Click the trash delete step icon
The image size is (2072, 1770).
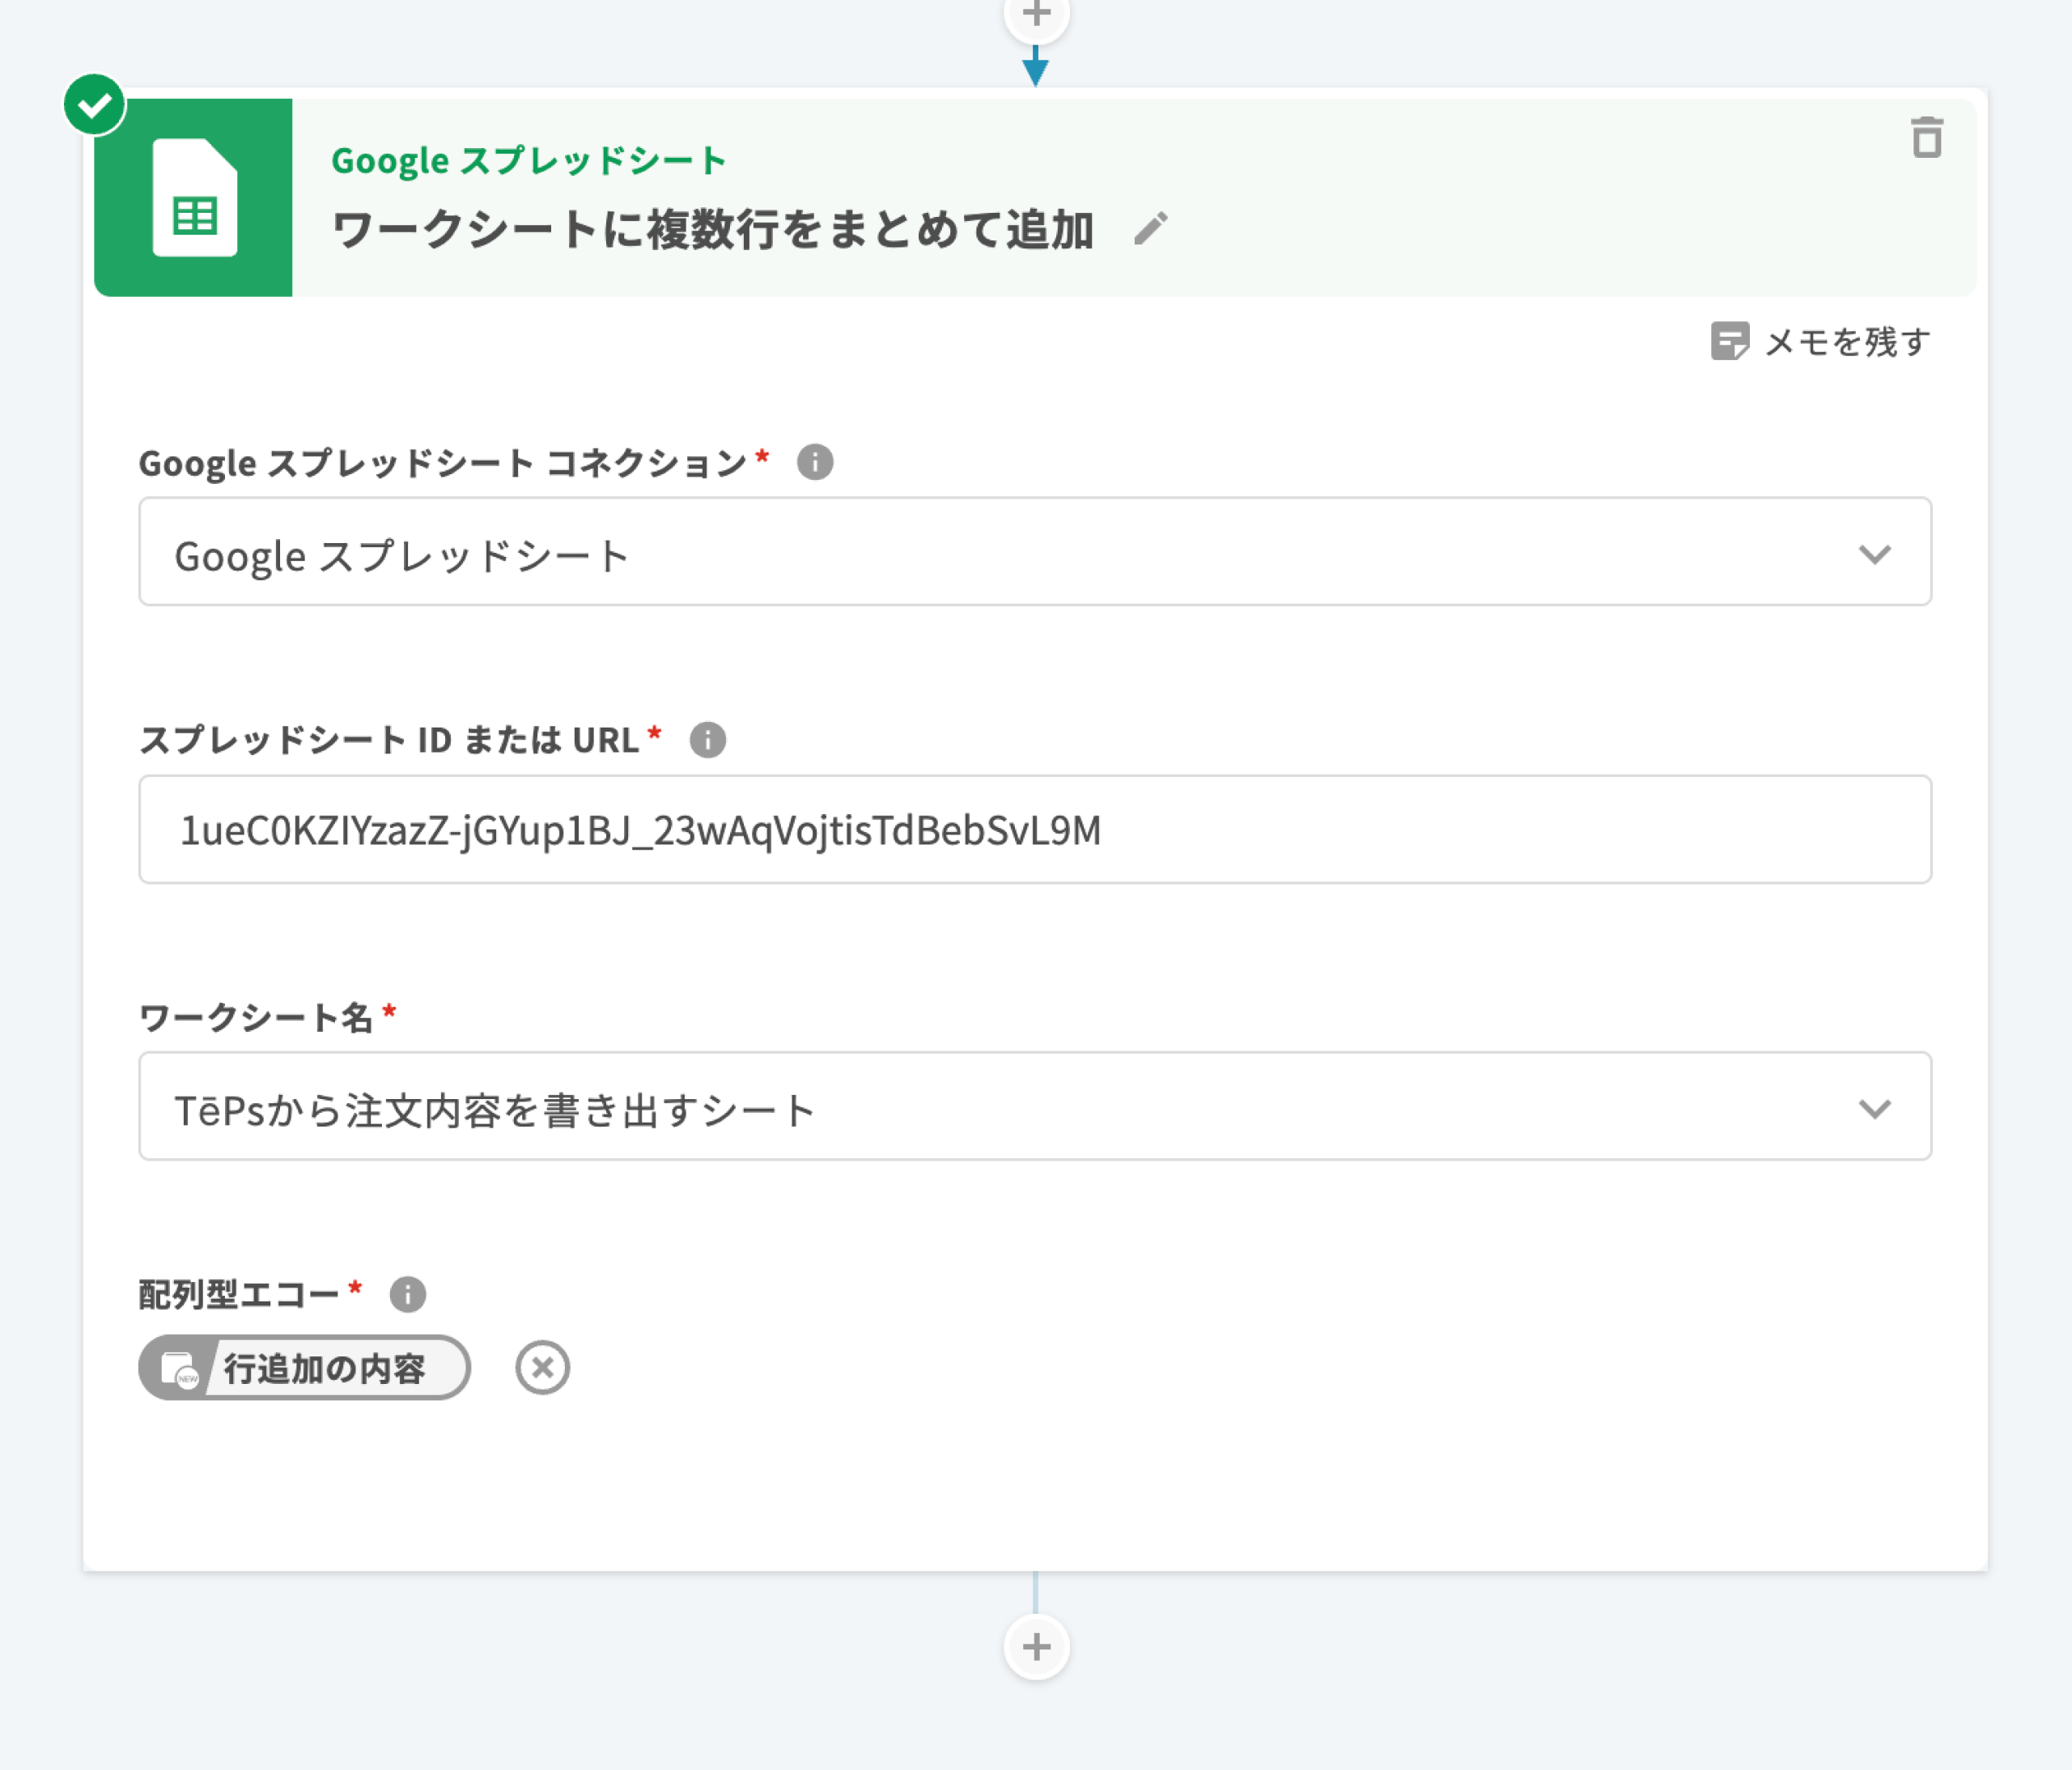[x=1926, y=138]
